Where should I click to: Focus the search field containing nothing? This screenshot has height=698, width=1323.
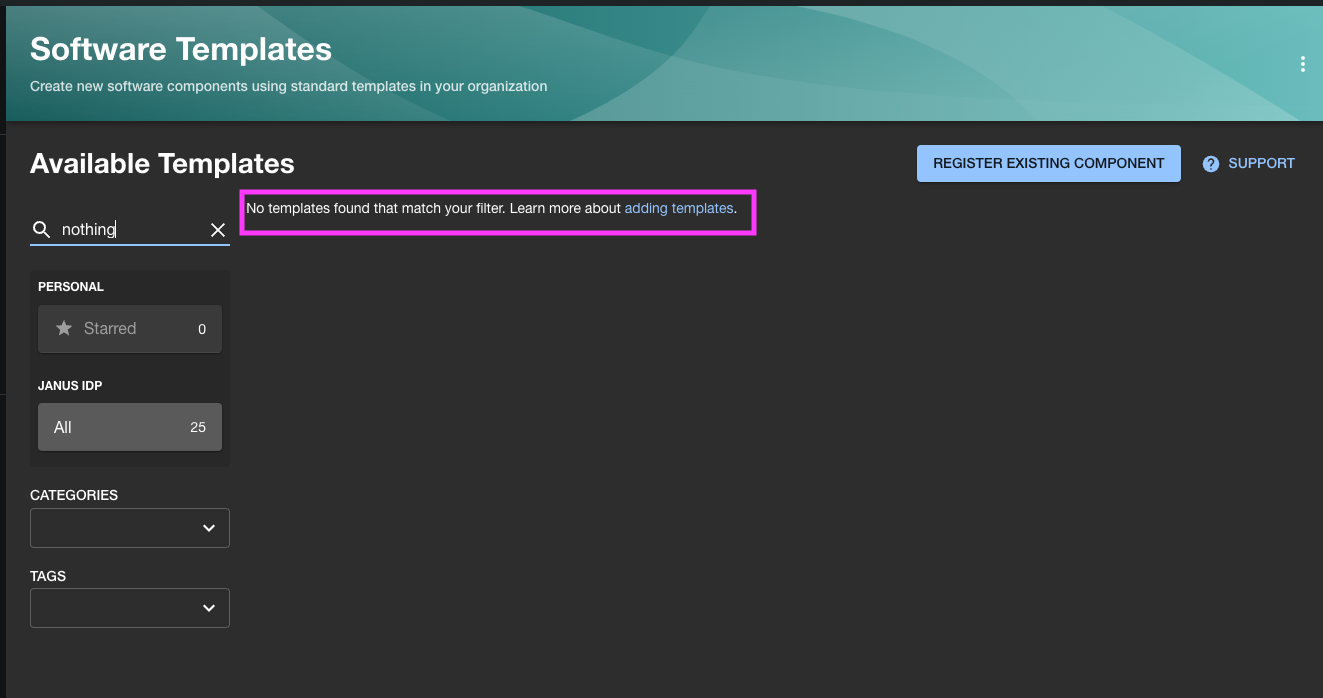[x=130, y=230]
